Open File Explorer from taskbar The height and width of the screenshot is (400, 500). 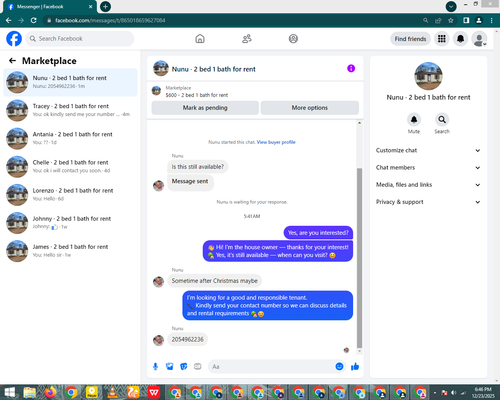tap(30, 392)
